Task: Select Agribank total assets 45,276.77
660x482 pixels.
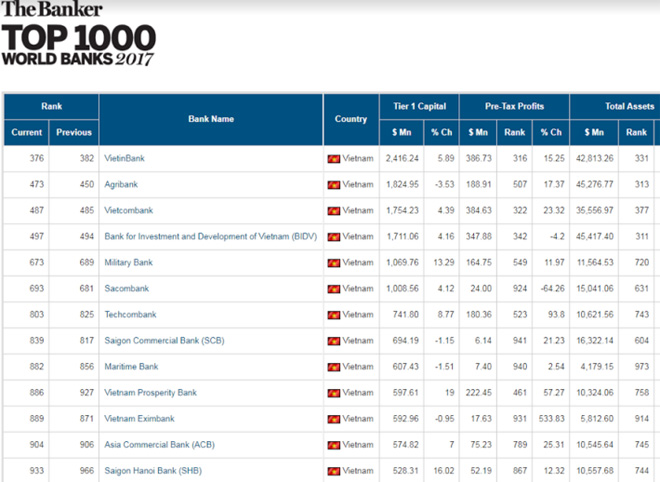Action: 594,184
